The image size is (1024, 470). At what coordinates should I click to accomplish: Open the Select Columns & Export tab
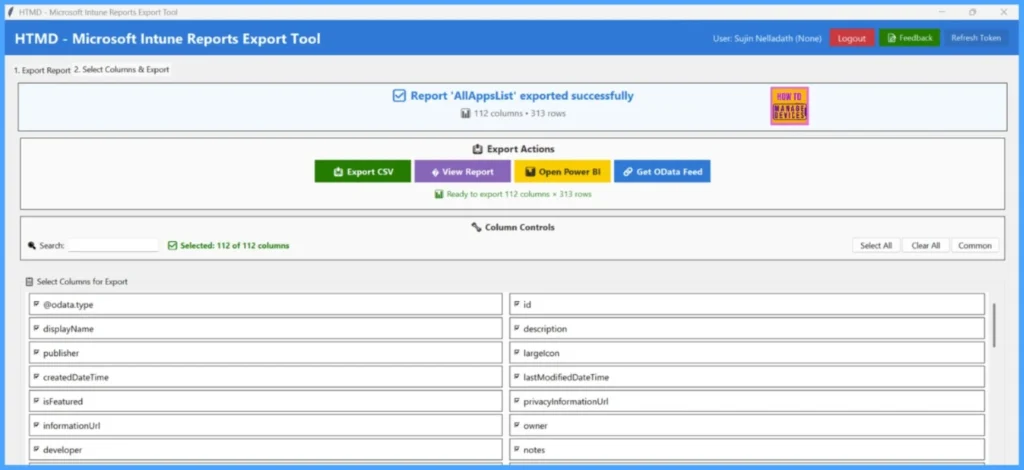(121, 69)
